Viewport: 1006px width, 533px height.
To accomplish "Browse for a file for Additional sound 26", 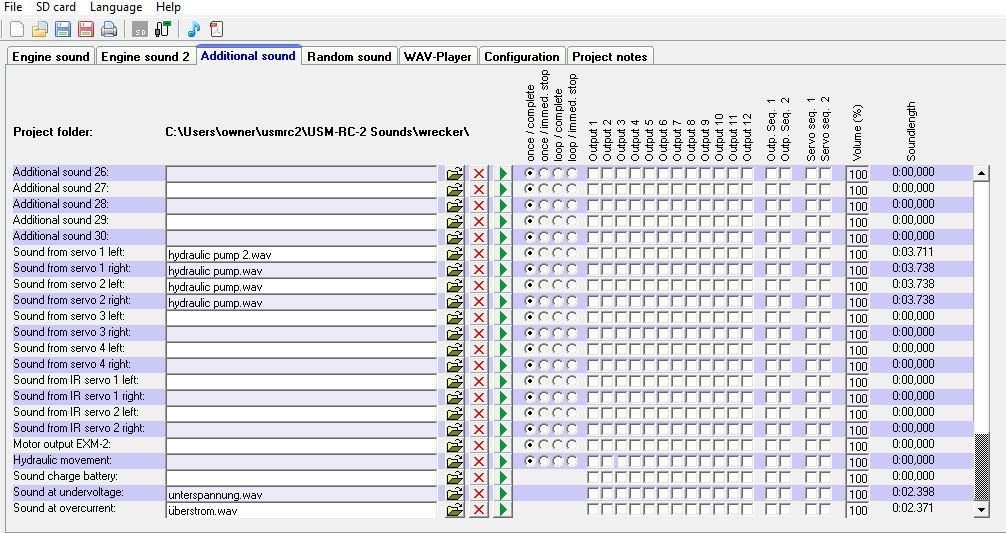I will [455, 173].
